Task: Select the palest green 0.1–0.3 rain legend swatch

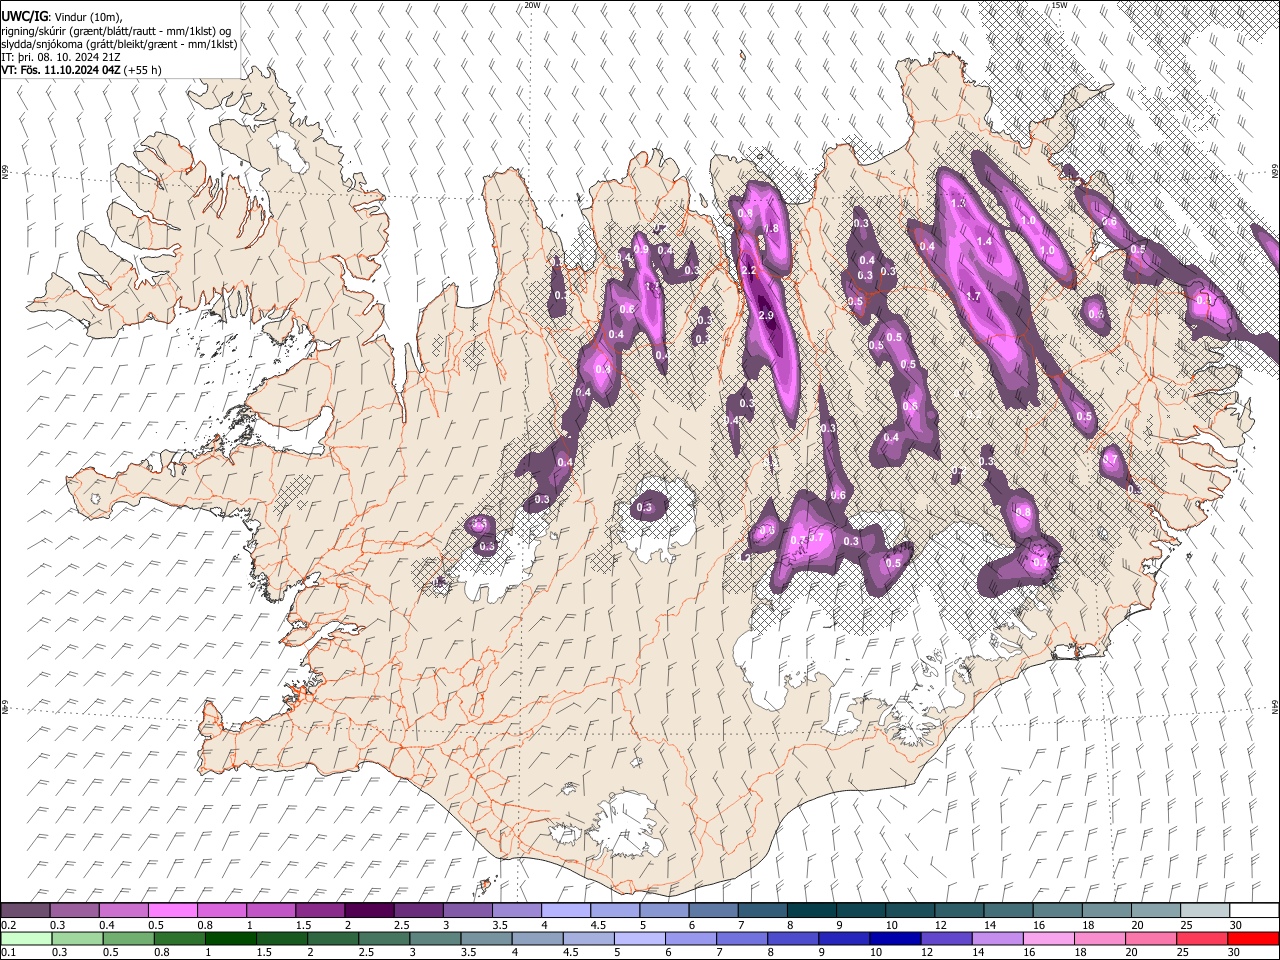Action: point(27,939)
